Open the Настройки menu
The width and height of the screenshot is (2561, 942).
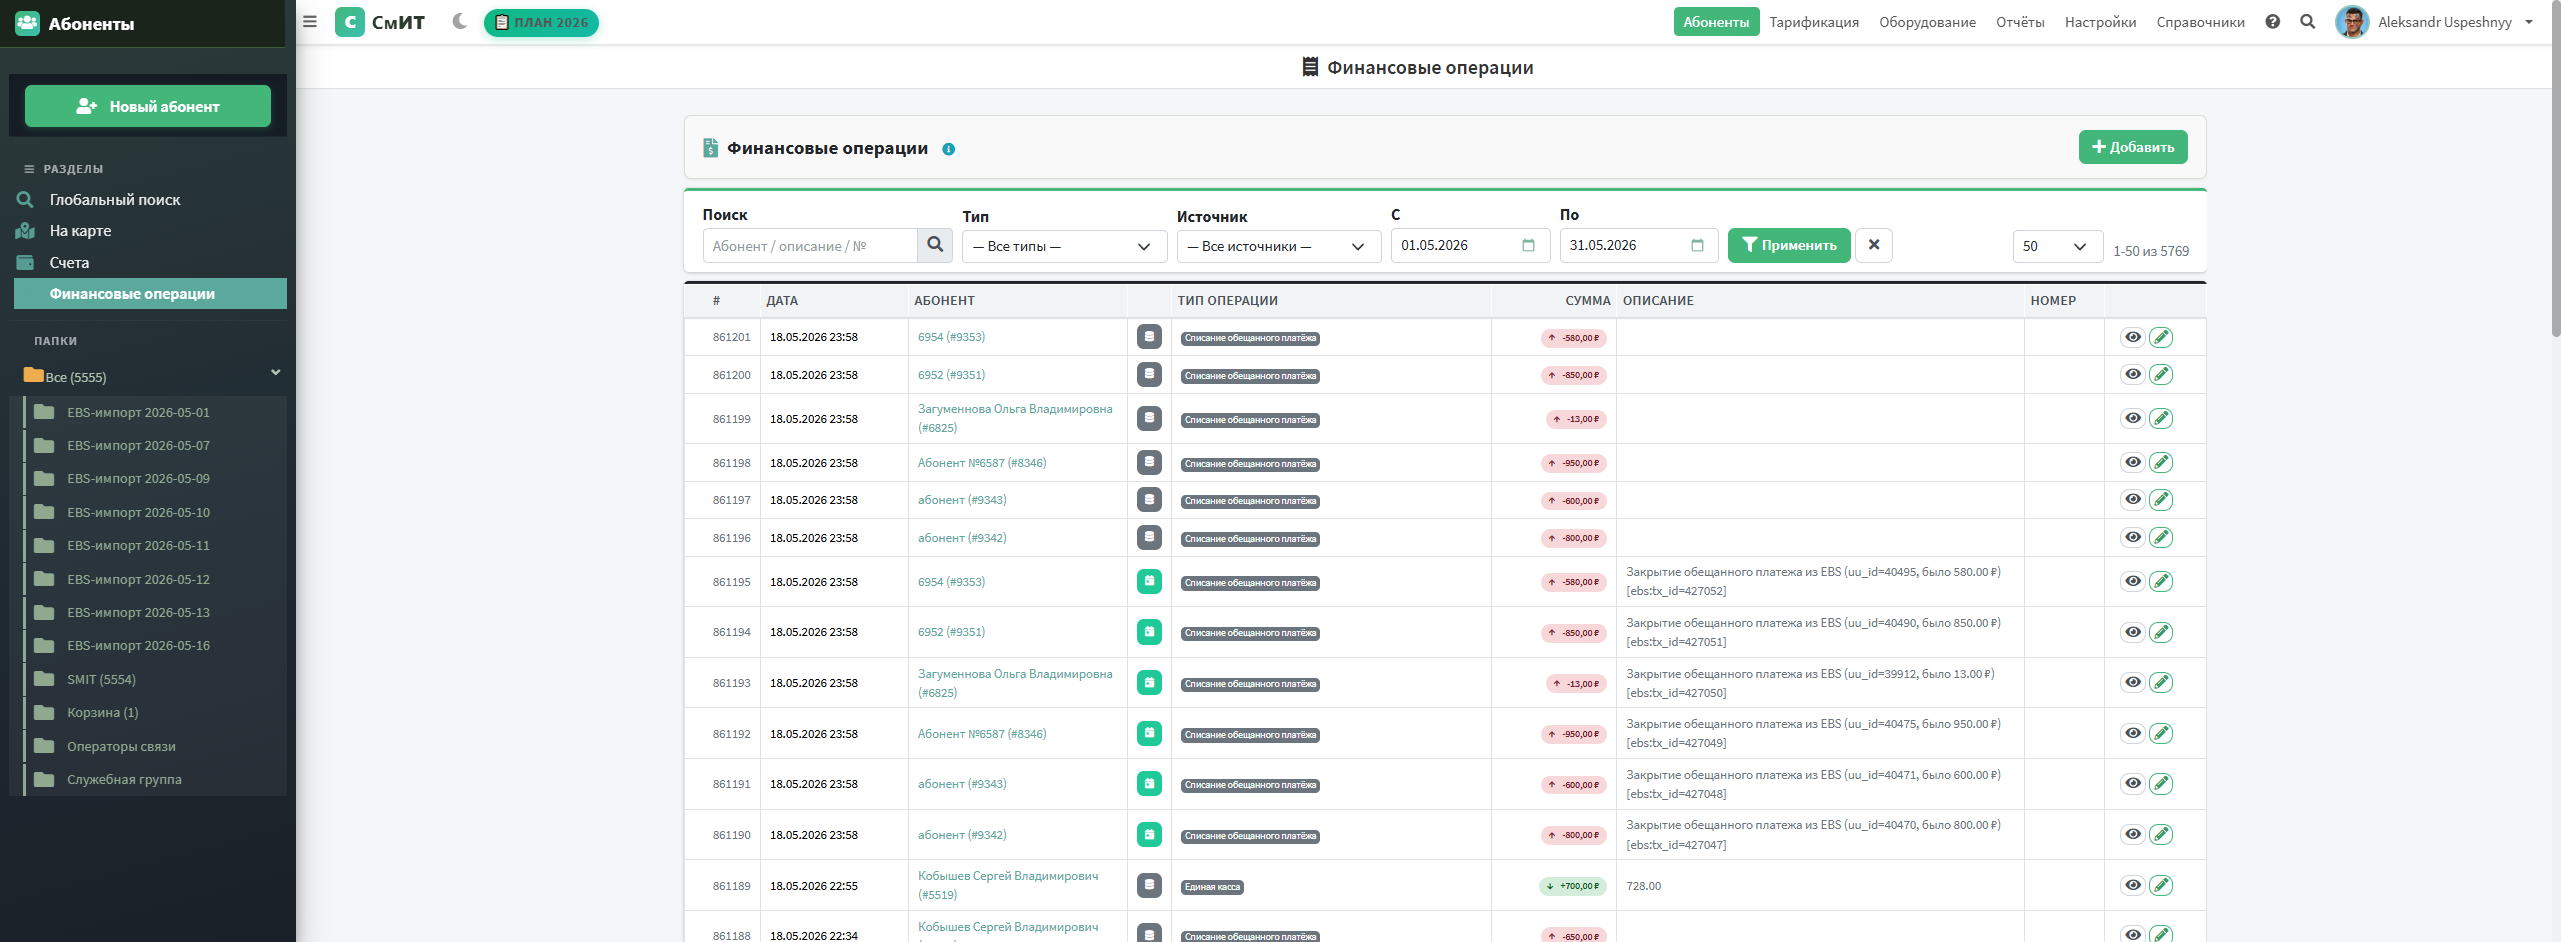point(2100,22)
